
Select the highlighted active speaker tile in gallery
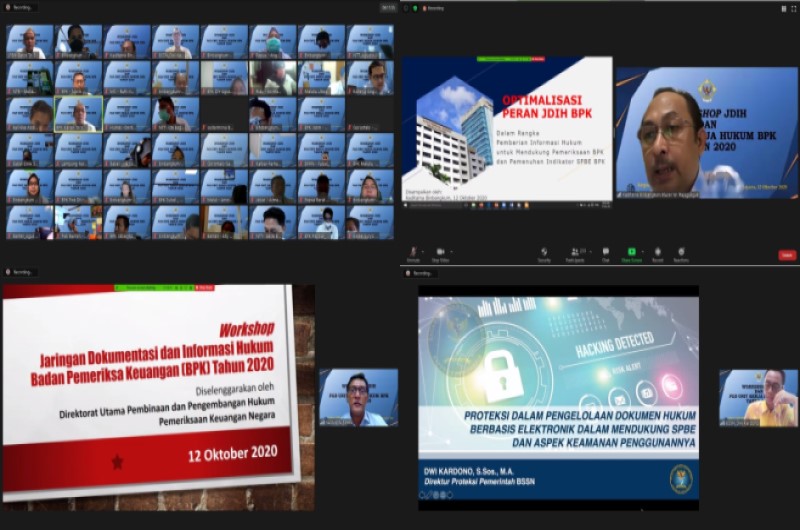tap(79, 114)
